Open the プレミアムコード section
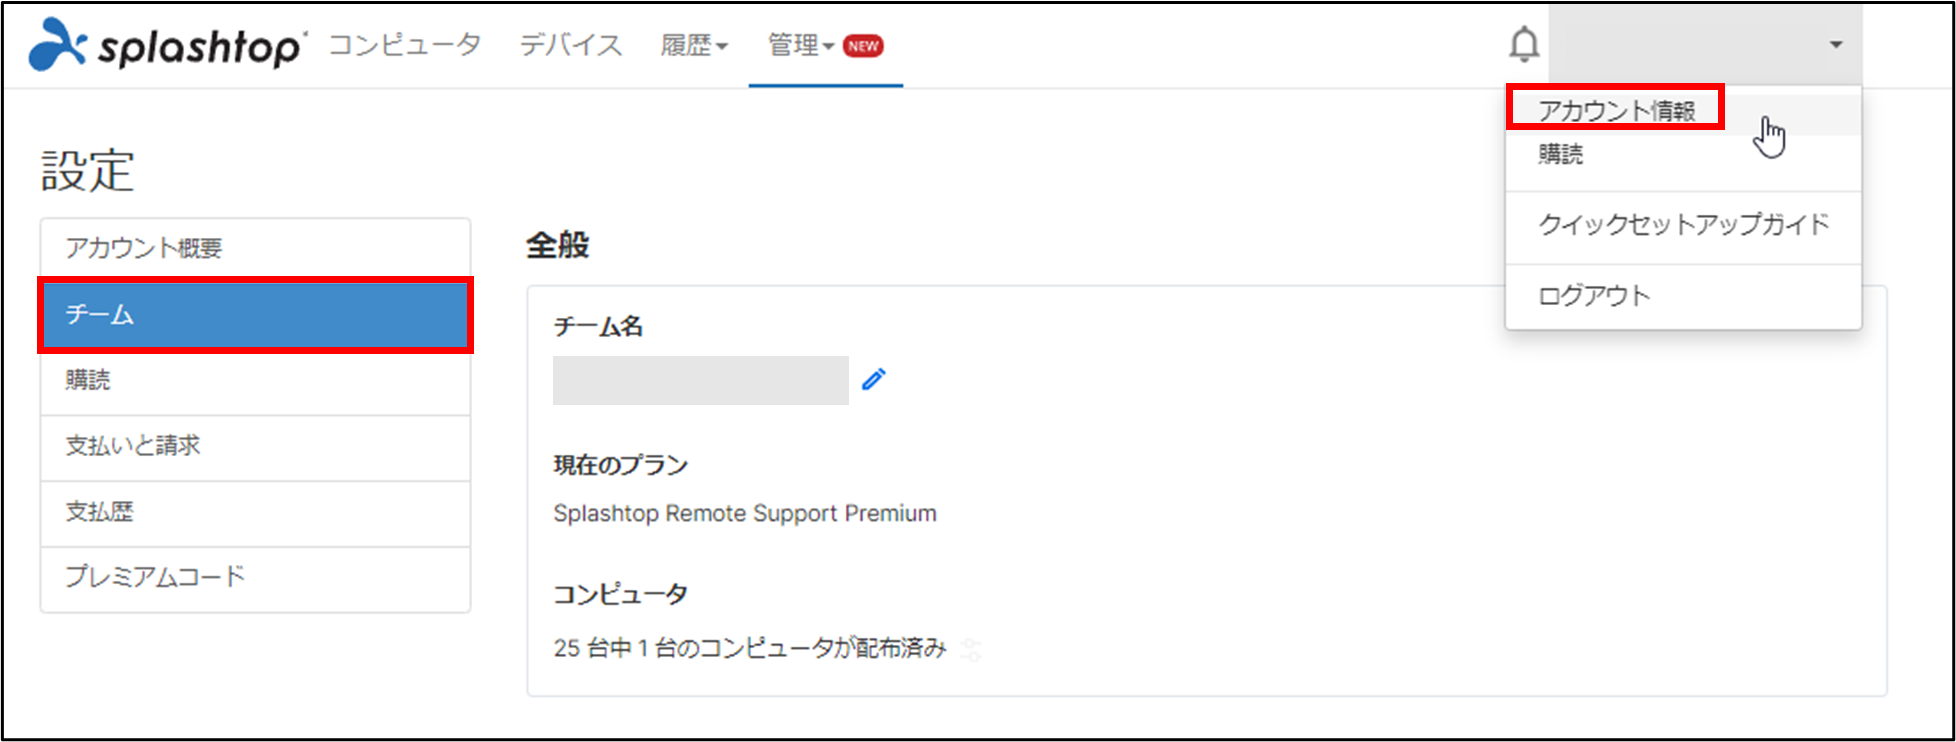 [x=153, y=577]
